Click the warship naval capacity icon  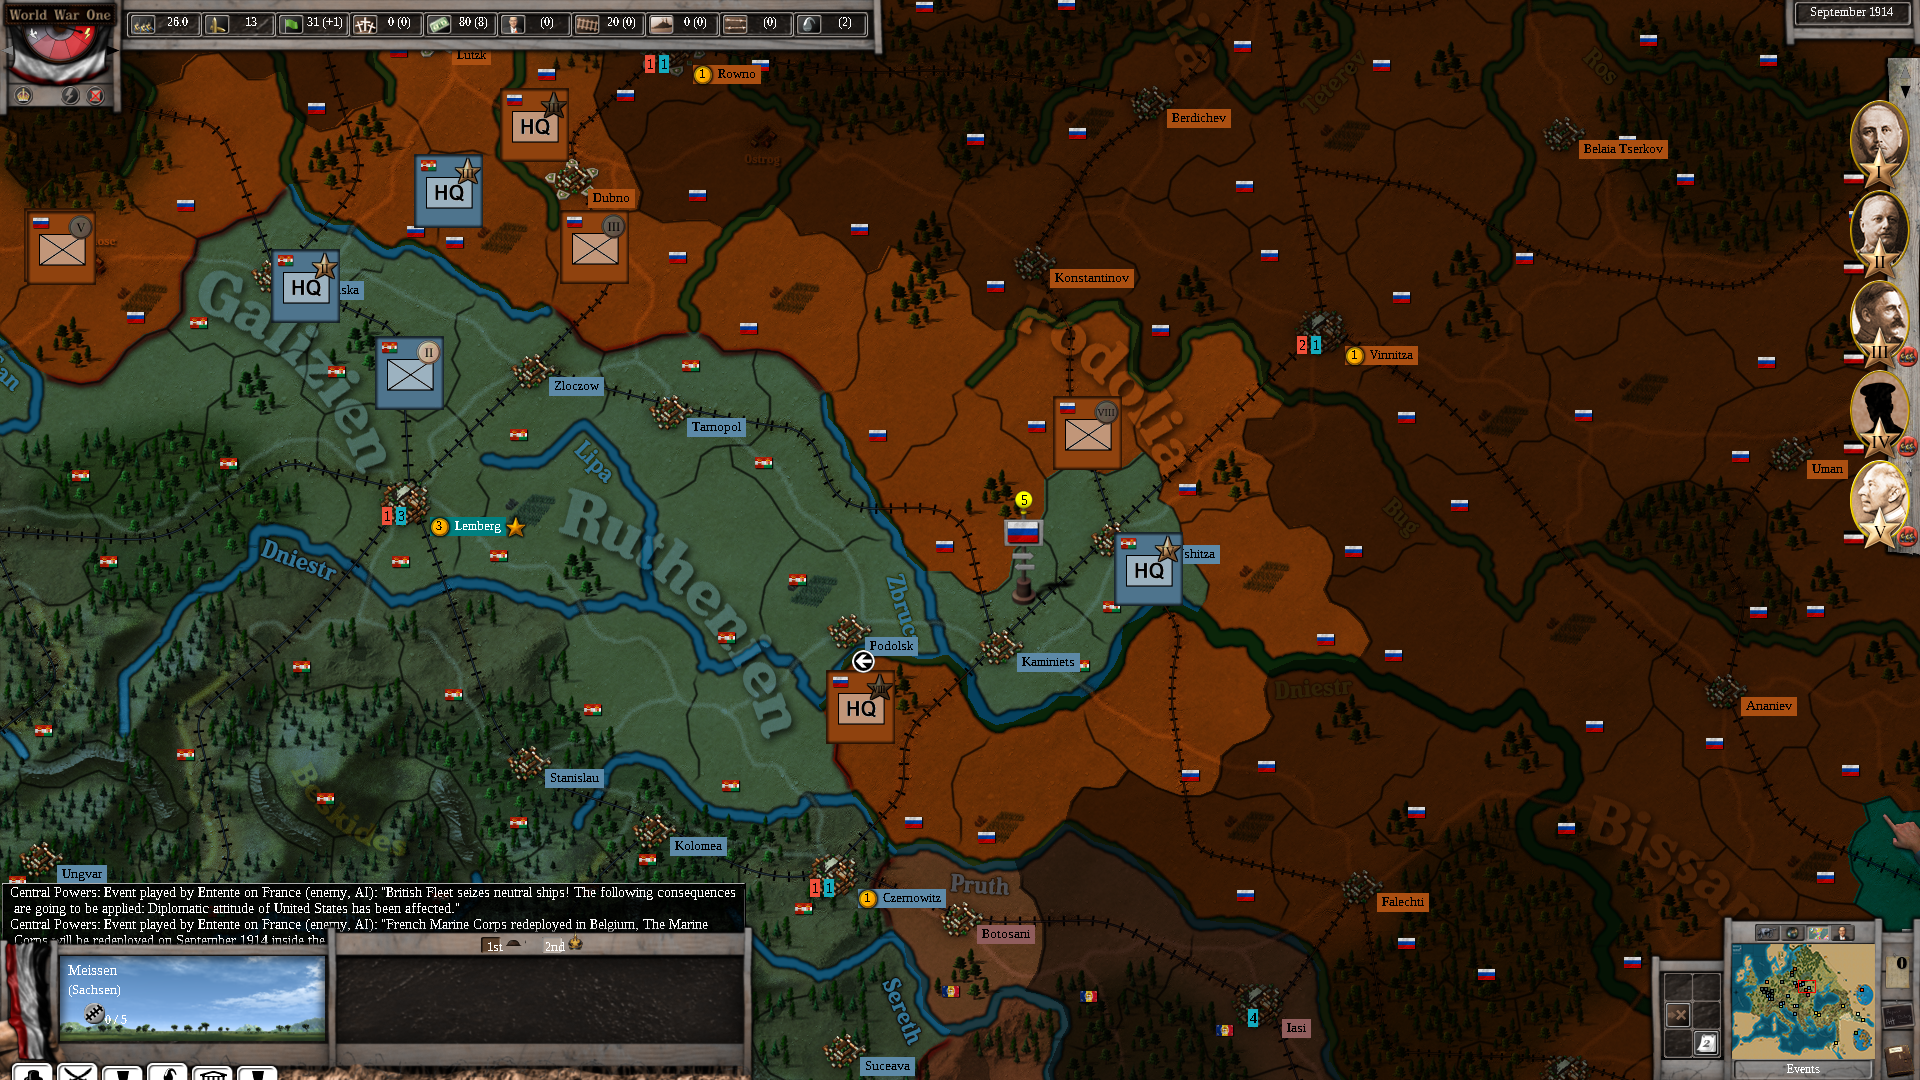point(661,24)
